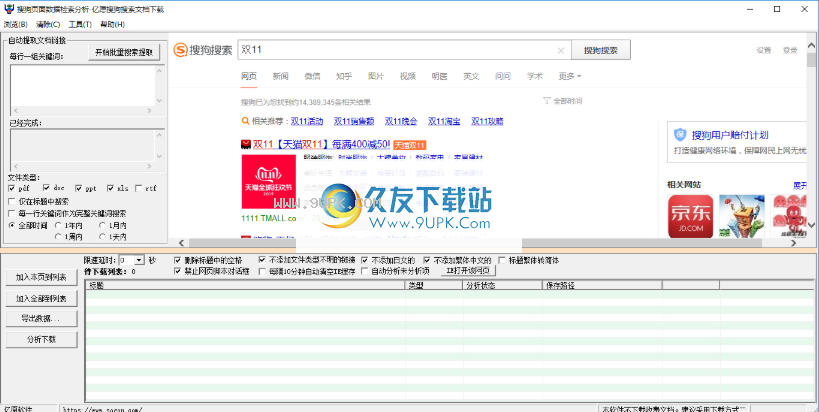Click the shield icon beside 搜狗用户赔付计划
Image resolution: width=819 pixels, height=412 pixels.
[x=680, y=135]
